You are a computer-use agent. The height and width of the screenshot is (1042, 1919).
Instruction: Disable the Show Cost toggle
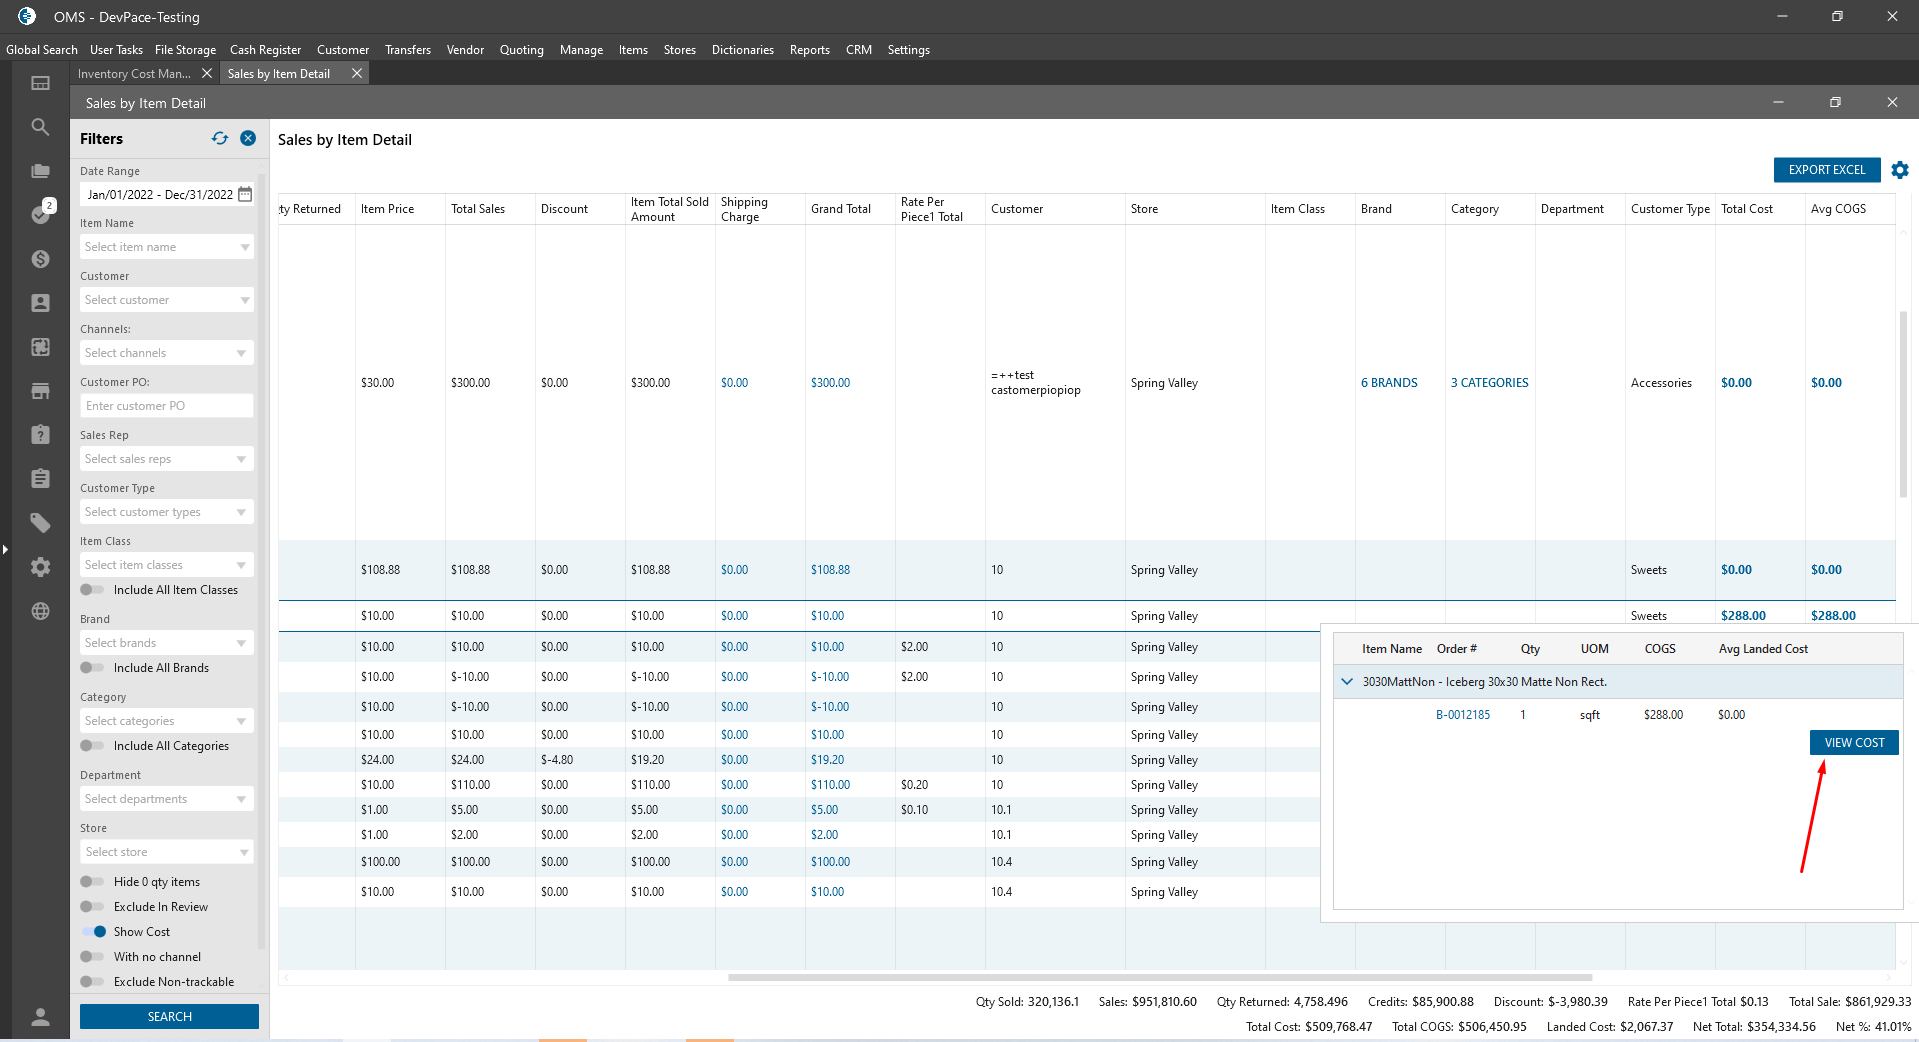[93, 932]
